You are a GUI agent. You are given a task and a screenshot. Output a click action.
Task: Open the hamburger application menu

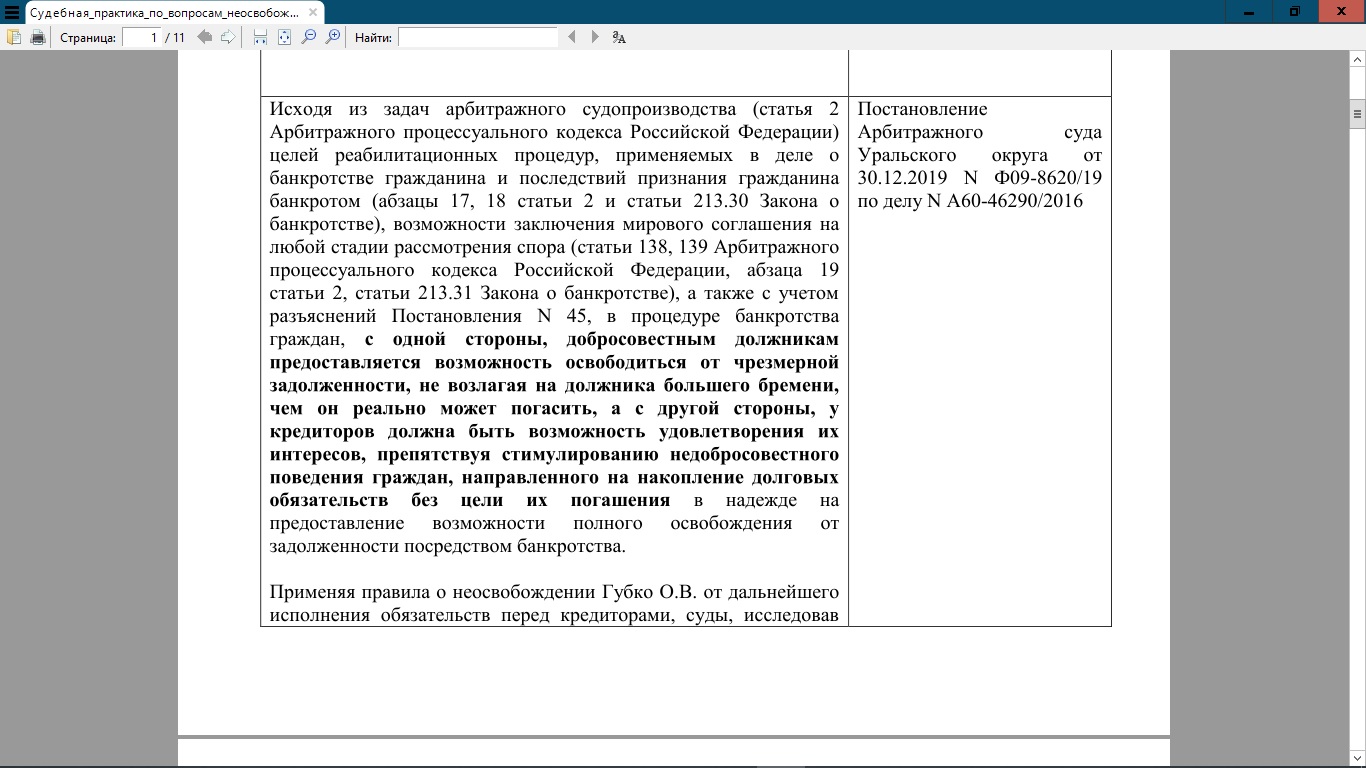(x=12, y=12)
